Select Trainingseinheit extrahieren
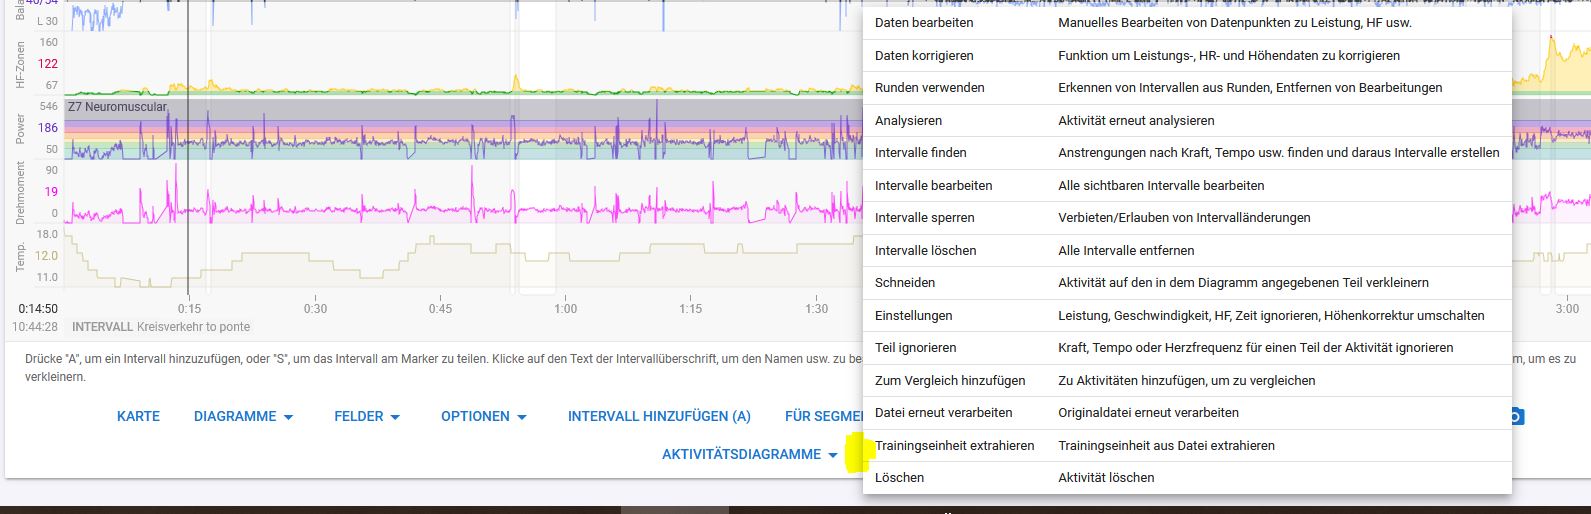The width and height of the screenshot is (1591, 514). (x=1187, y=446)
